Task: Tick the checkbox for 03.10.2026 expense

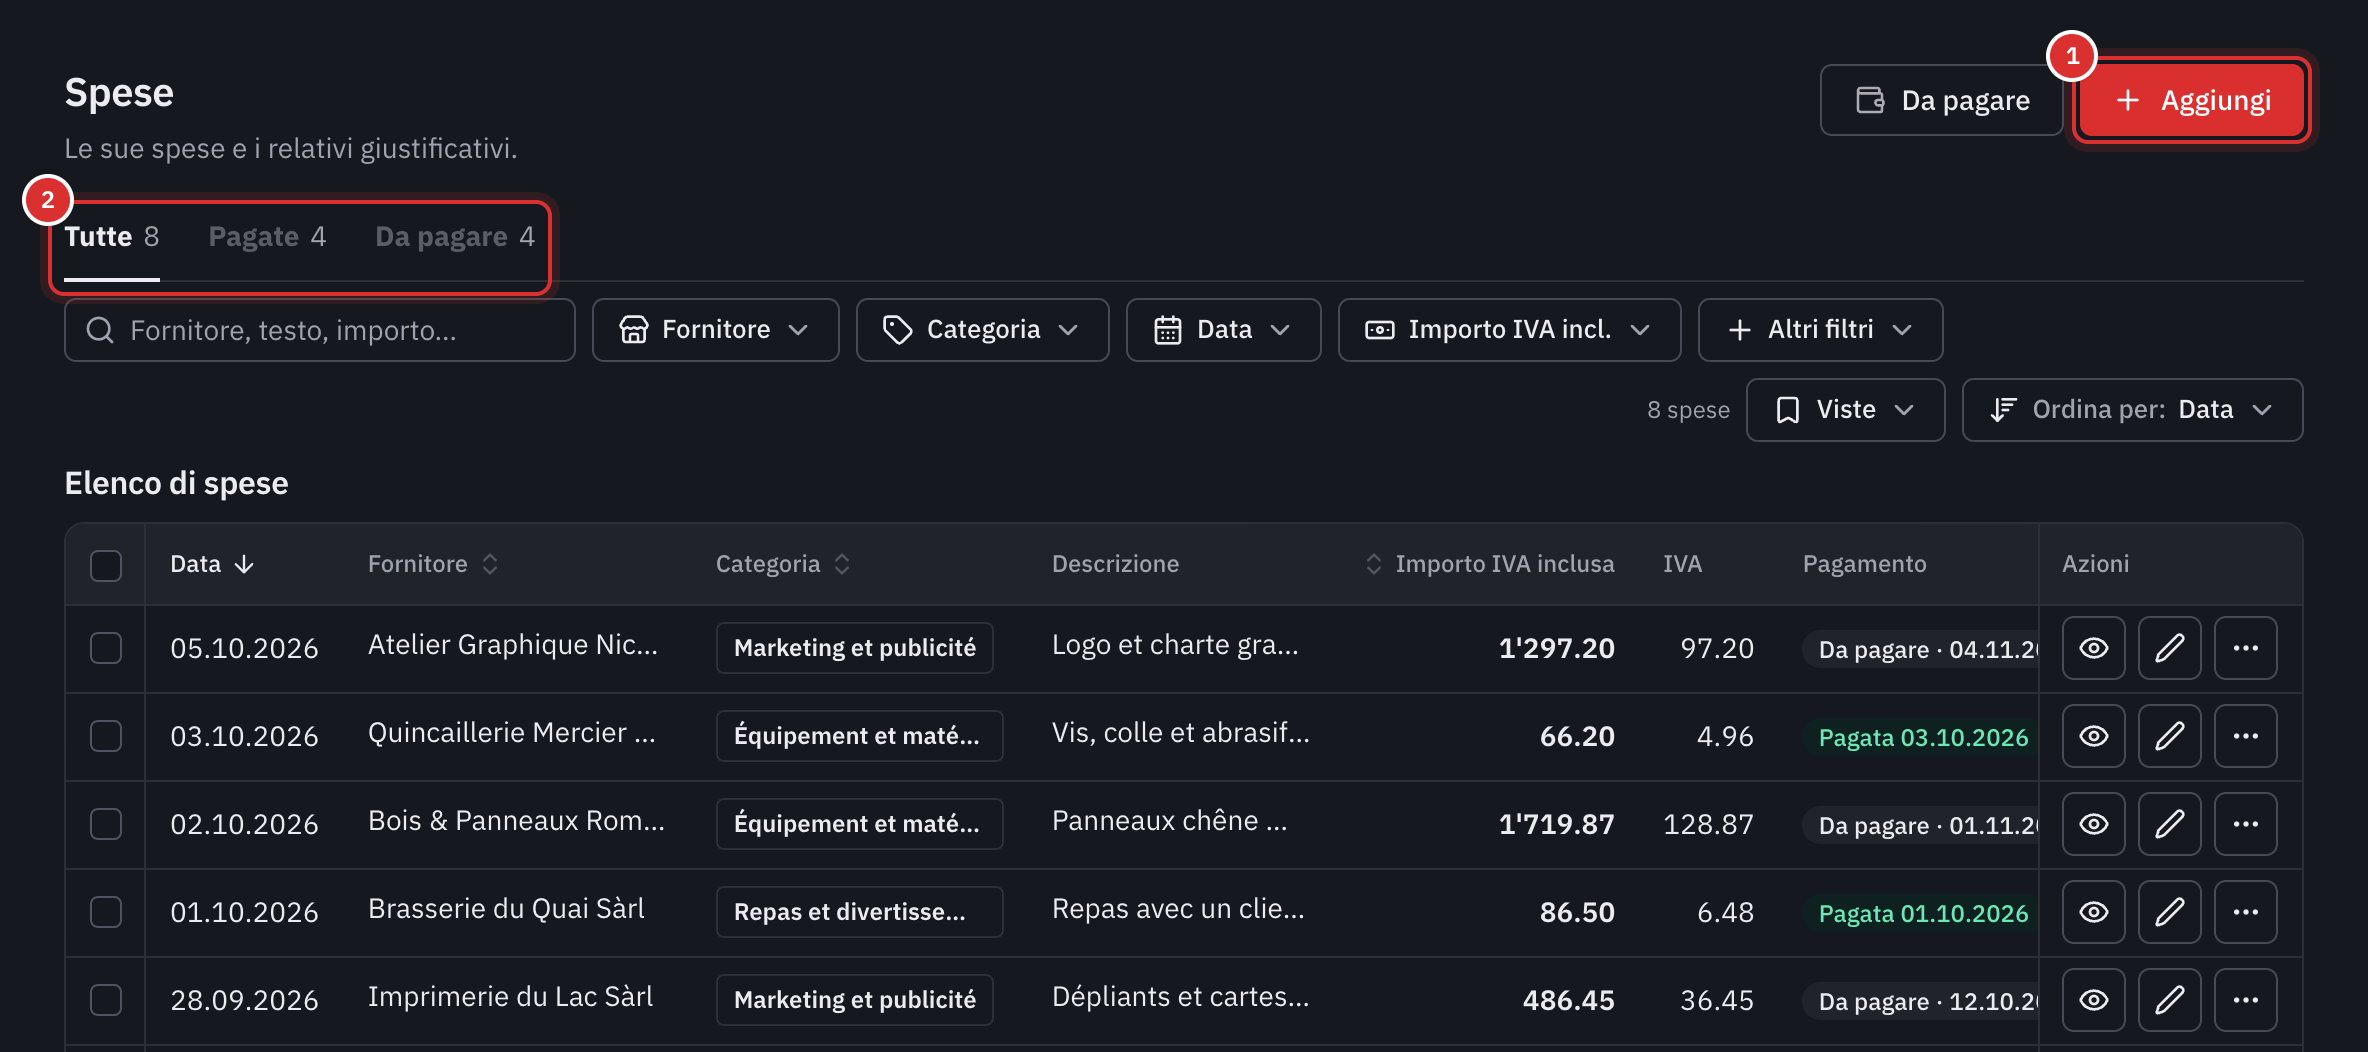Action: (x=106, y=736)
